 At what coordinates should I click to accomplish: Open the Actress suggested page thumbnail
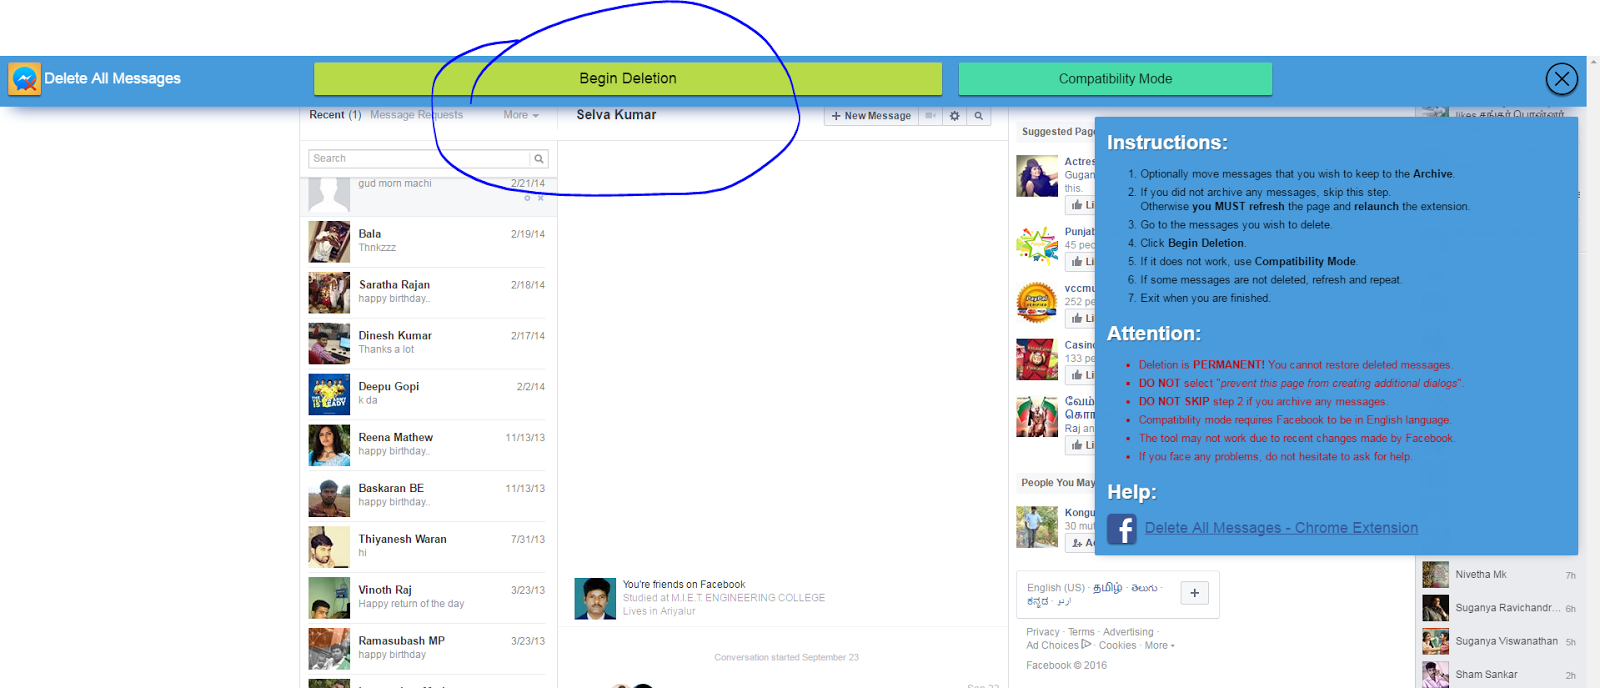[1037, 176]
